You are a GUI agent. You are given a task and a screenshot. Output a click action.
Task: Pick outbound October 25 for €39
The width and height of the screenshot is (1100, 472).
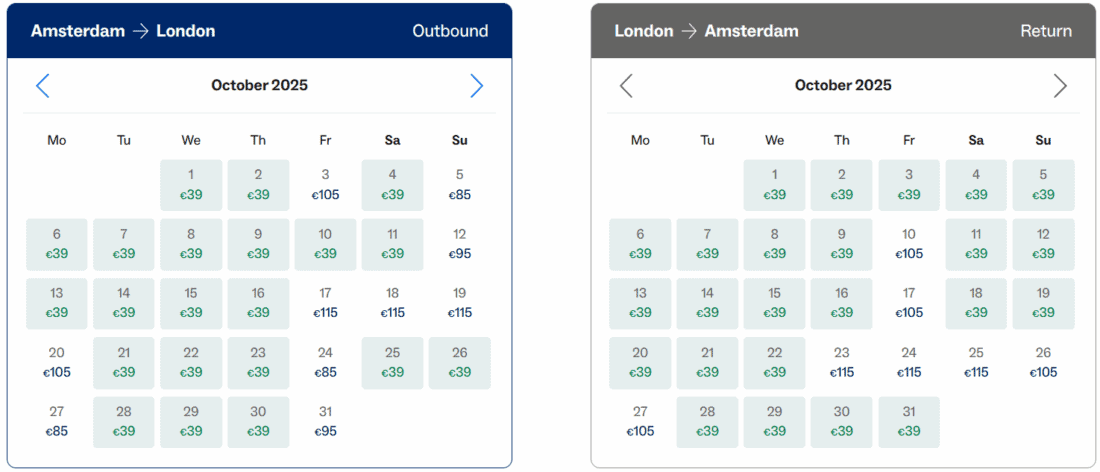392,362
